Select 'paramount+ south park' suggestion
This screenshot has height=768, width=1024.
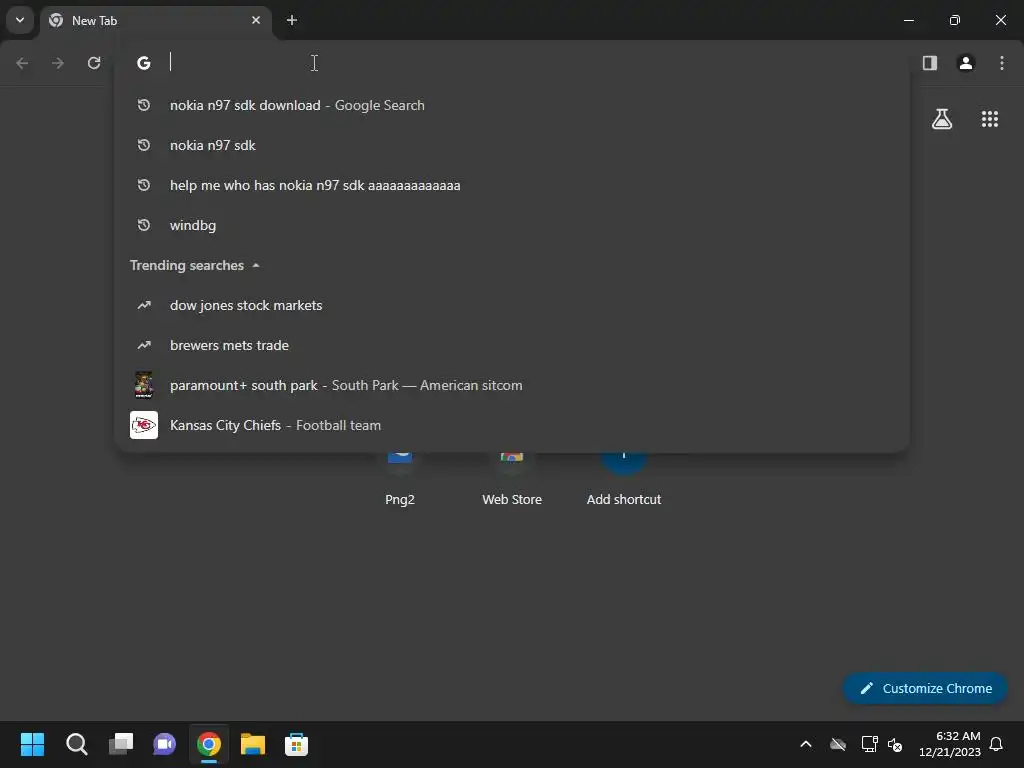512,385
